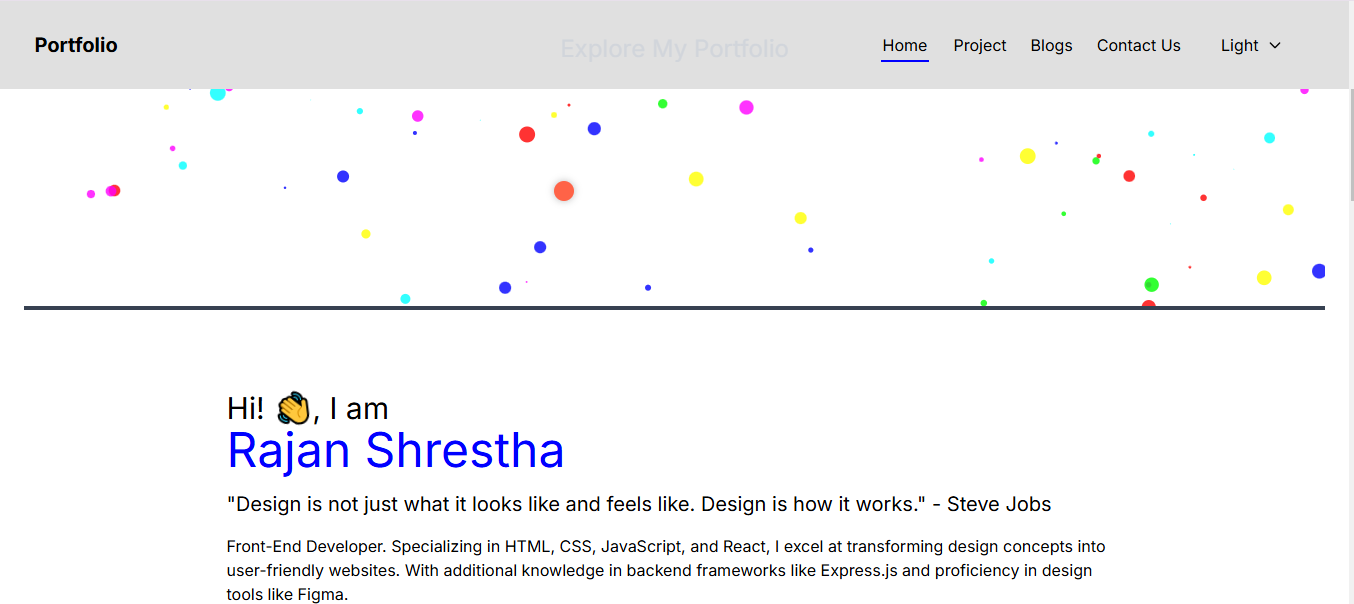Click the chevron next to Light

coord(1275,46)
